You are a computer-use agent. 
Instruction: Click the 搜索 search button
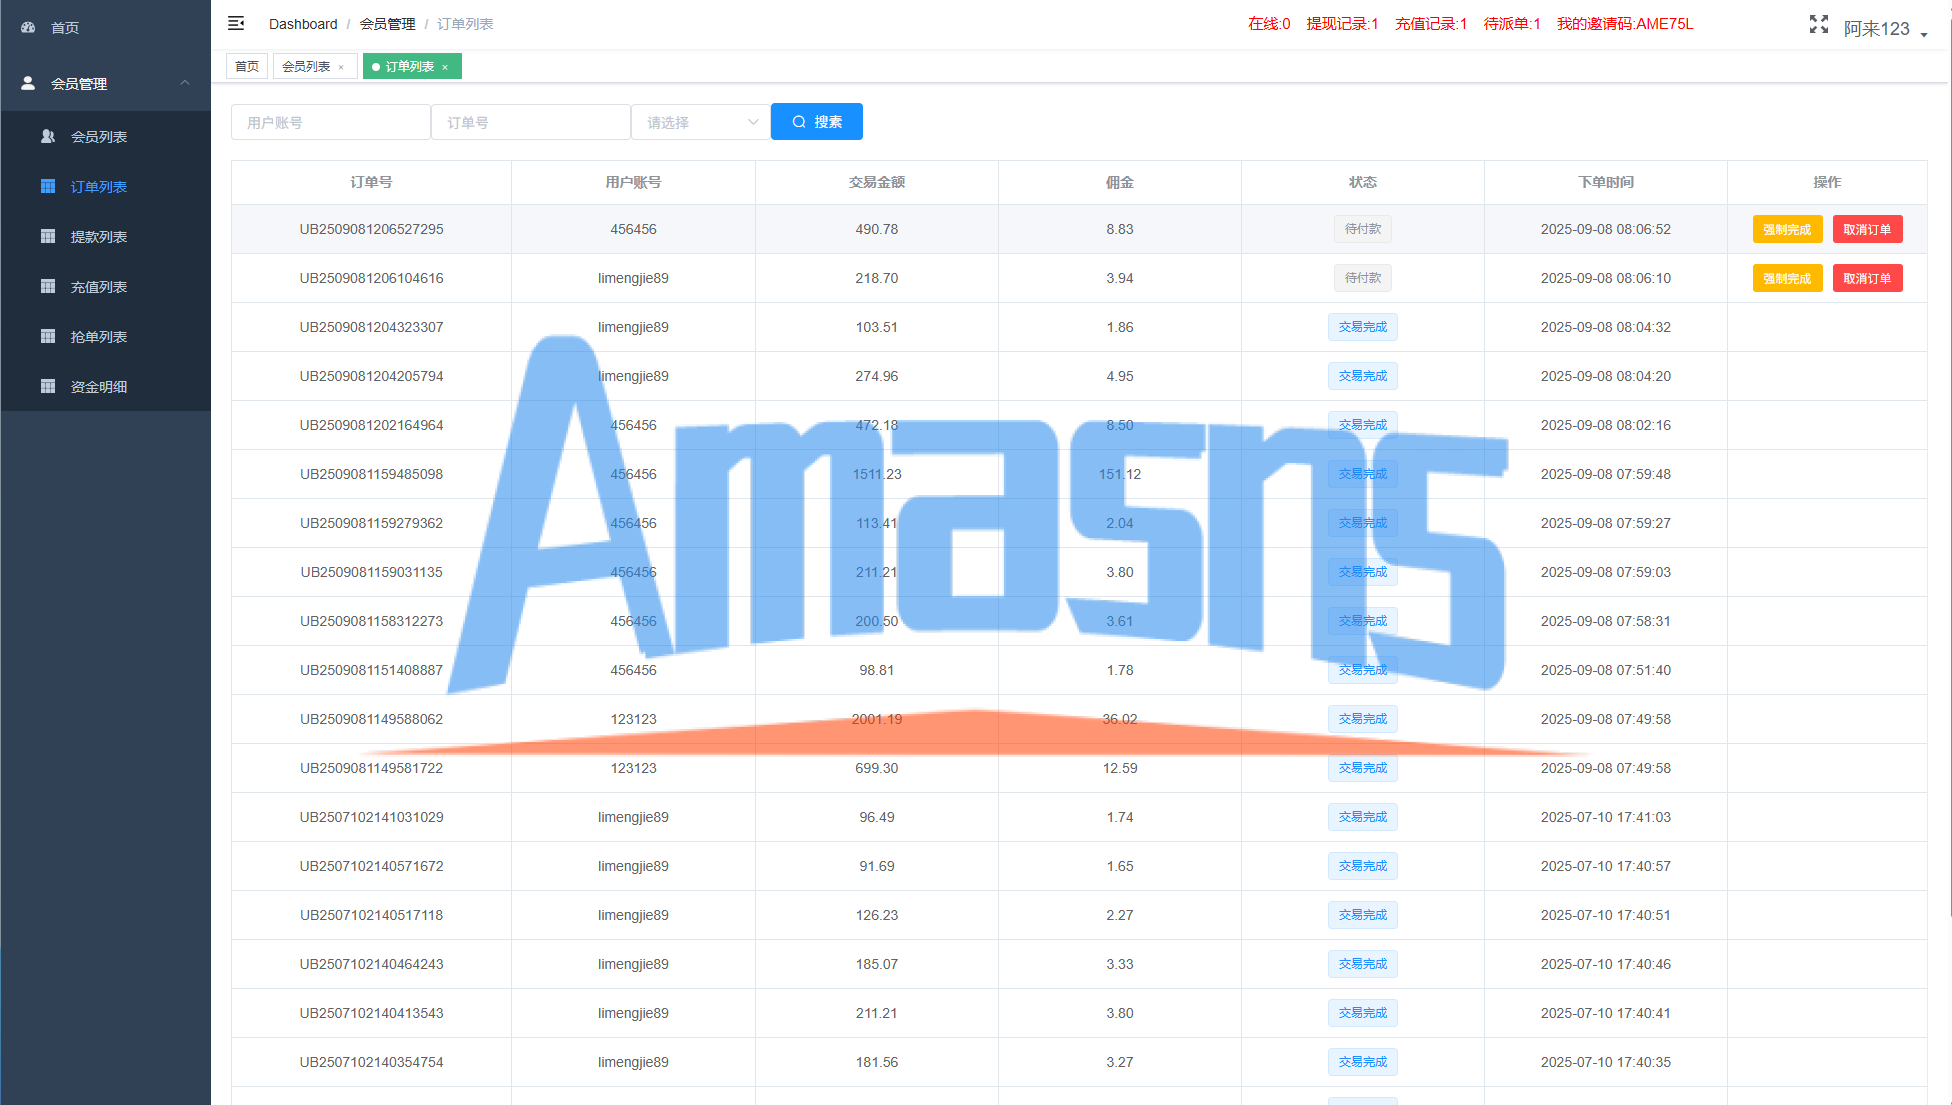click(x=816, y=122)
